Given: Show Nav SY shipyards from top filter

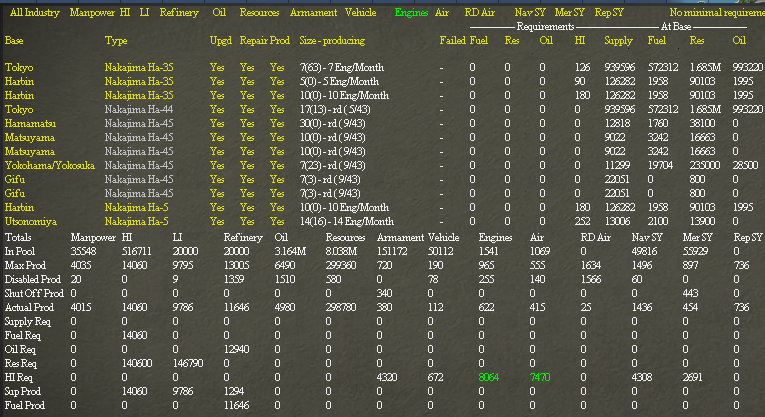Looking at the screenshot, I should 530,13.
